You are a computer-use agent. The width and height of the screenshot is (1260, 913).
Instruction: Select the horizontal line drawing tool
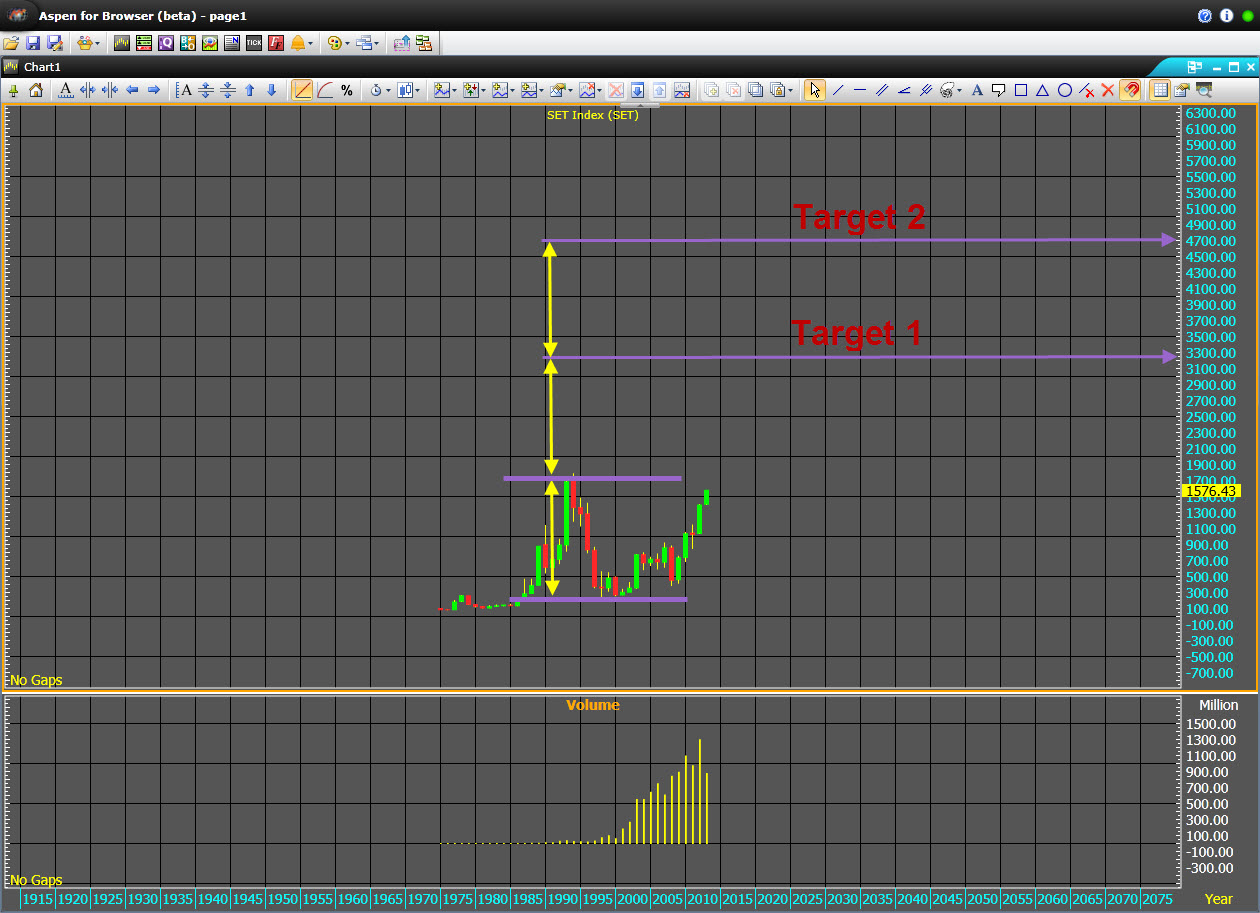pos(860,90)
